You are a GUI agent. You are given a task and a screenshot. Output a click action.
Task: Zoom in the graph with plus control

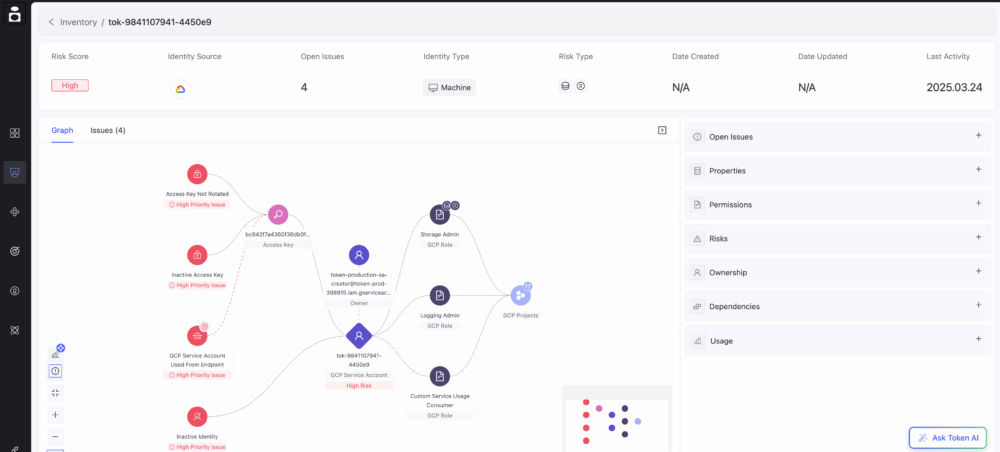tap(55, 415)
